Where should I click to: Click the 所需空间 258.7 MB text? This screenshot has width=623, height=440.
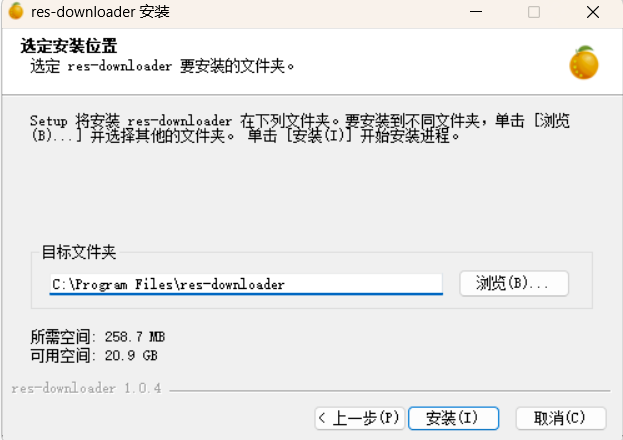98,337
